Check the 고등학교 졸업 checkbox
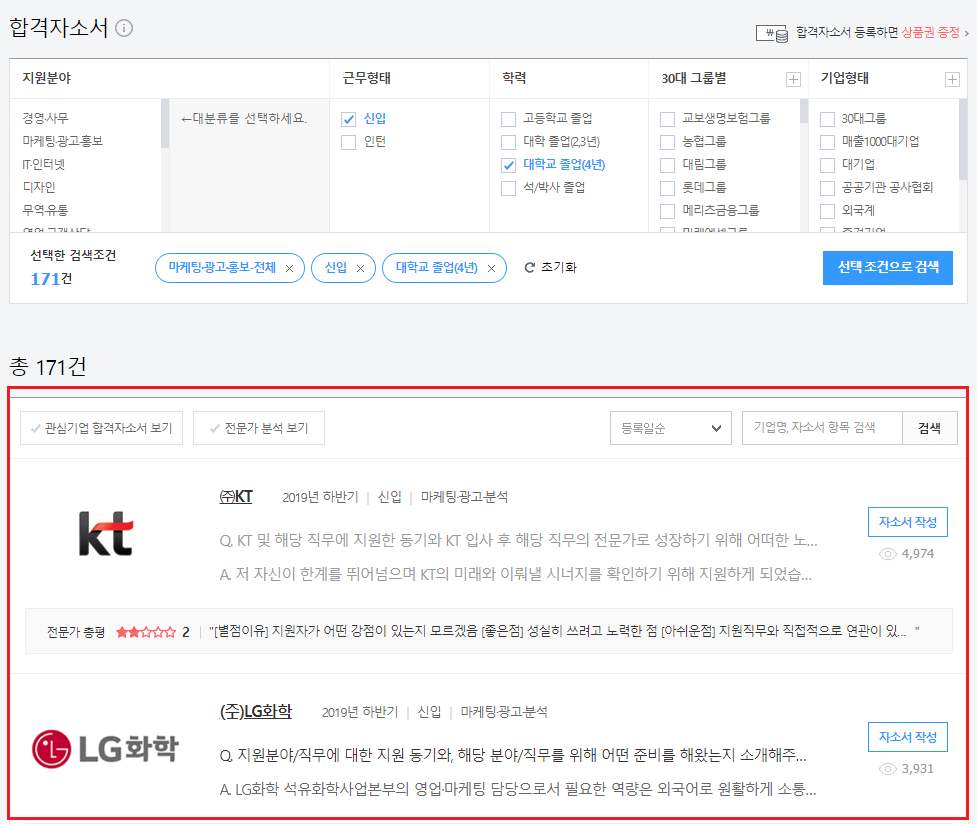This screenshot has width=977, height=824. [508, 119]
